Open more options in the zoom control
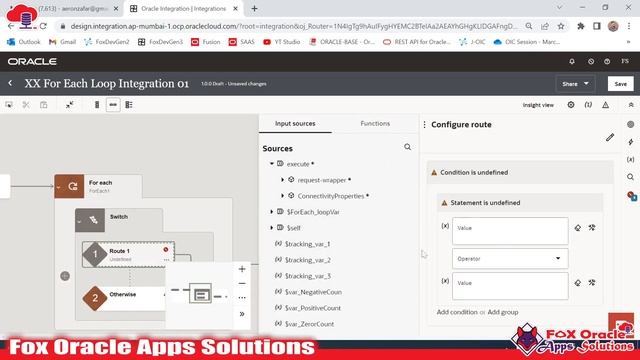Viewport: 640px width, 360px height. click(x=242, y=298)
